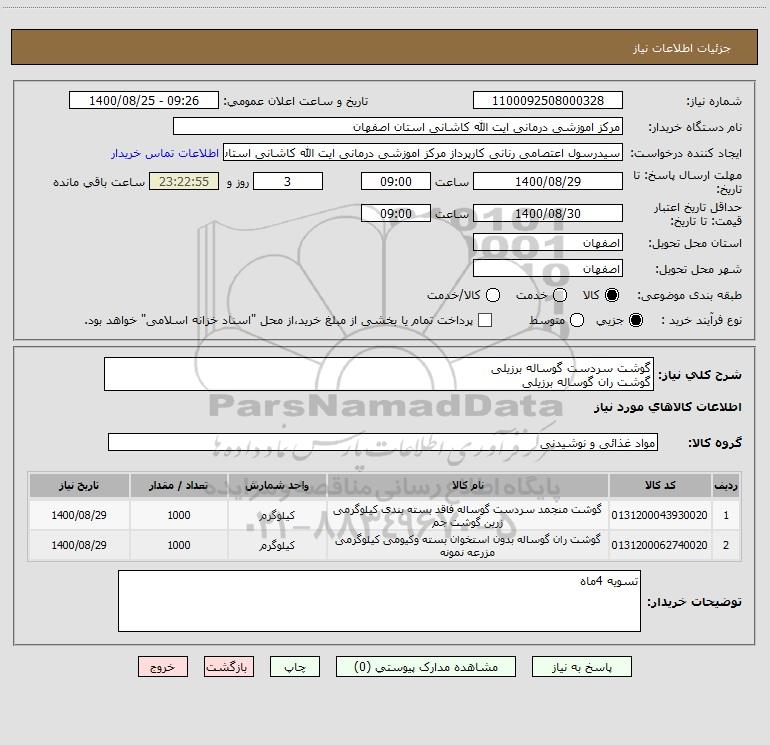Click row 2 date 1400/08/29 cell
770x745 pixels.
click(x=79, y=545)
